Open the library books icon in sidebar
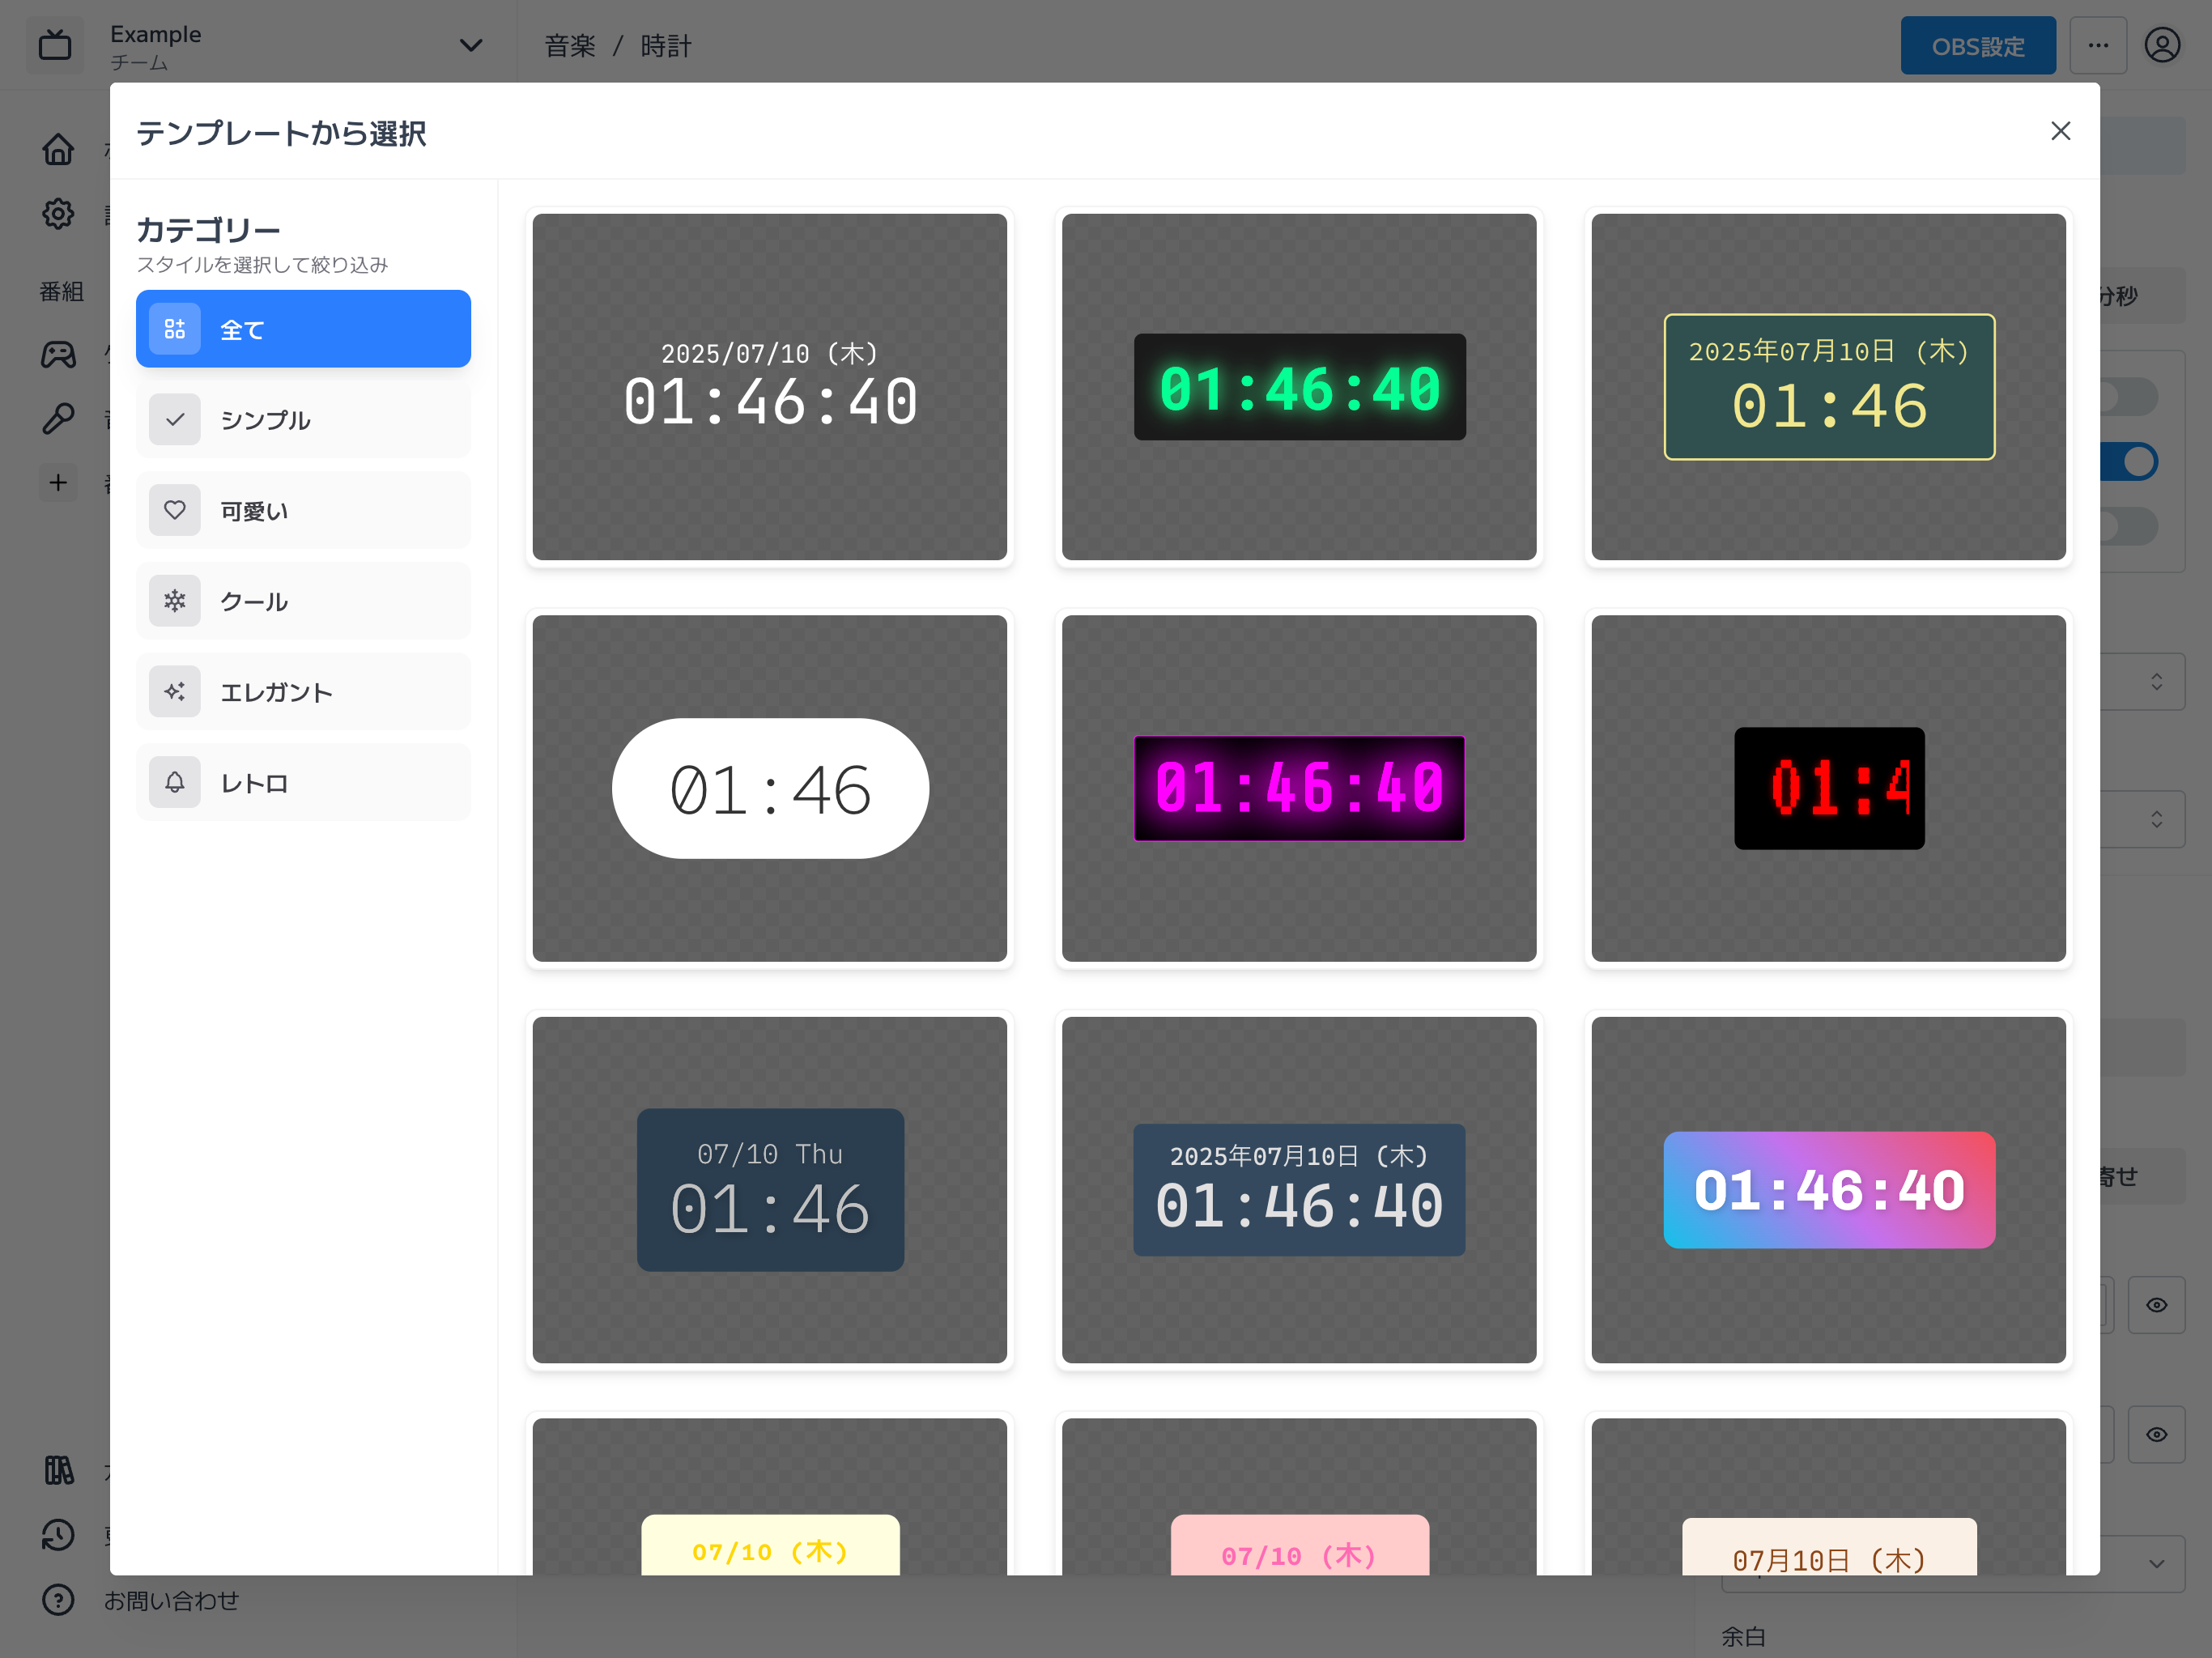Viewport: 2212px width, 1658px height. coord(58,1470)
